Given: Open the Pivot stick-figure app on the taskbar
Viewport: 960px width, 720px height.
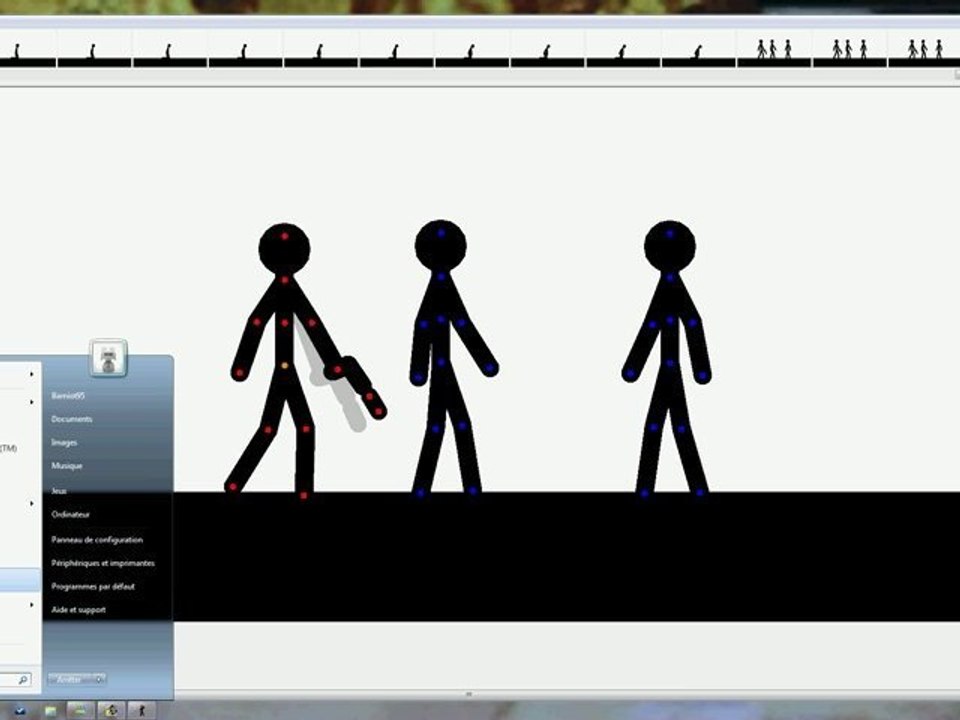Looking at the screenshot, I should tap(141, 710).
